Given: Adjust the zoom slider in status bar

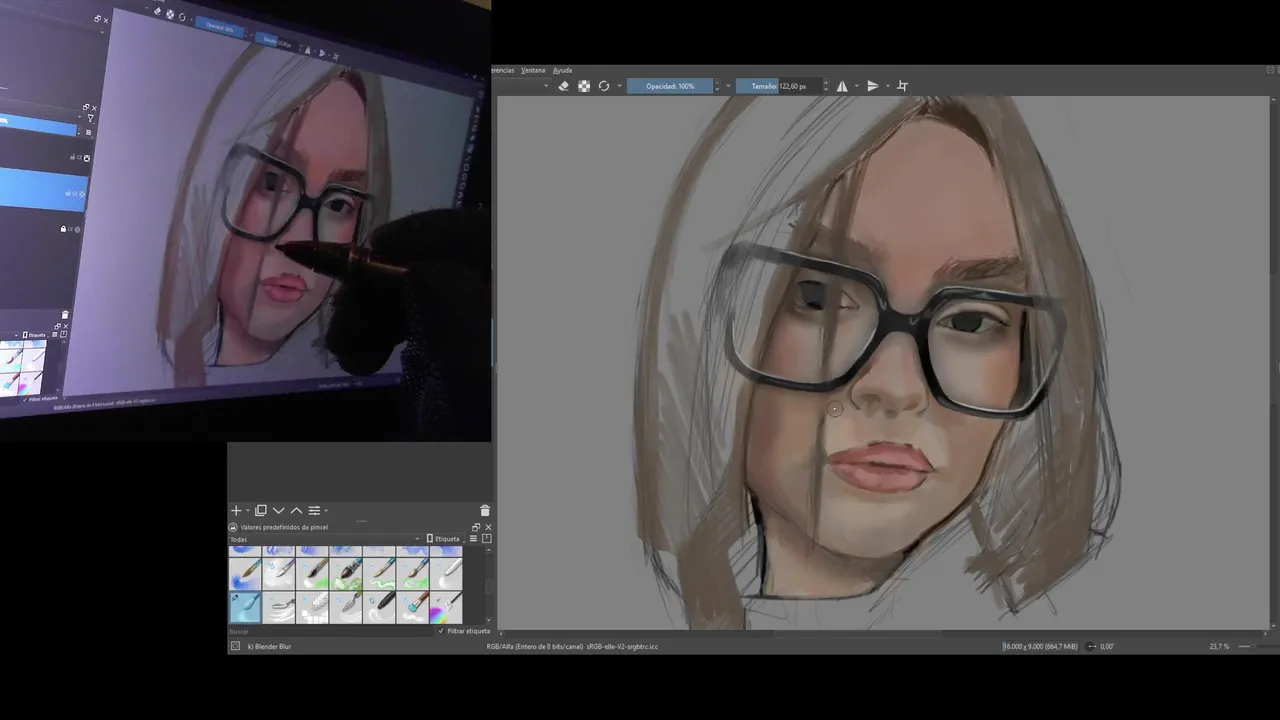Looking at the screenshot, I should (x=1257, y=646).
